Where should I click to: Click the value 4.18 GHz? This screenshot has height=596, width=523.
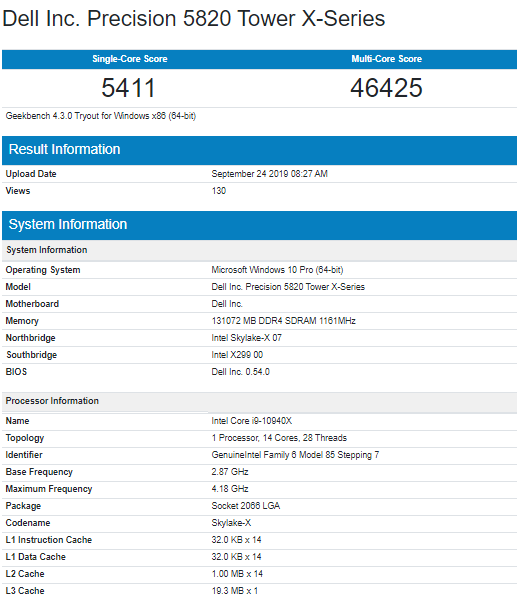tap(230, 489)
